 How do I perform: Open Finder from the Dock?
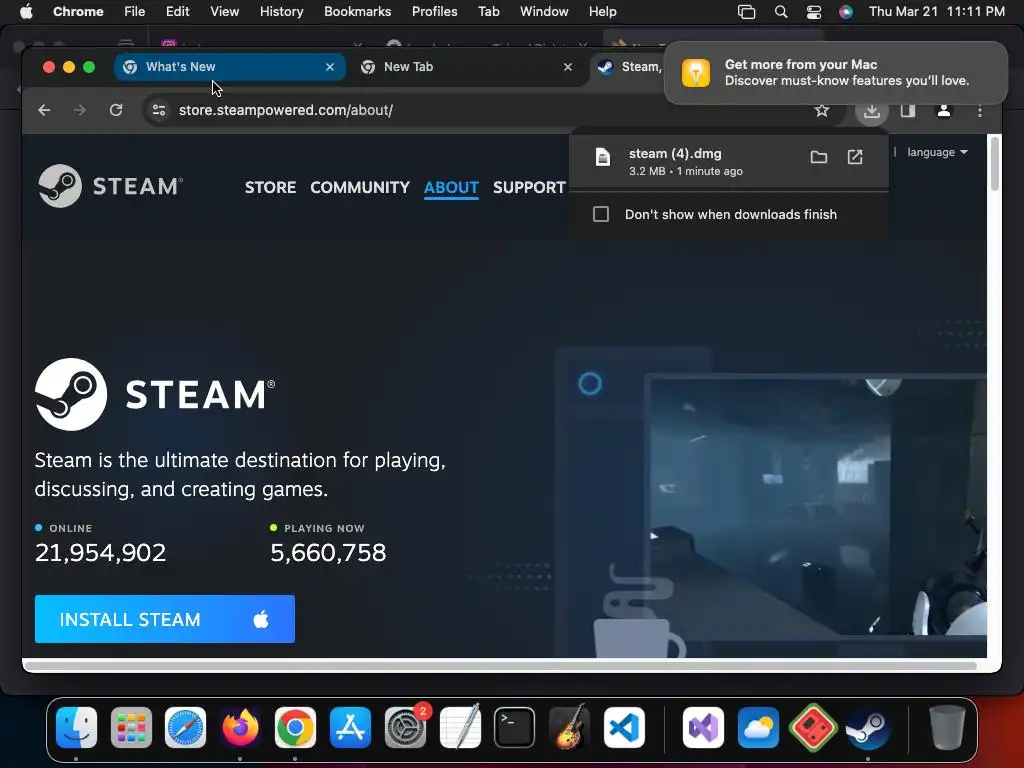tap(76, 728)
